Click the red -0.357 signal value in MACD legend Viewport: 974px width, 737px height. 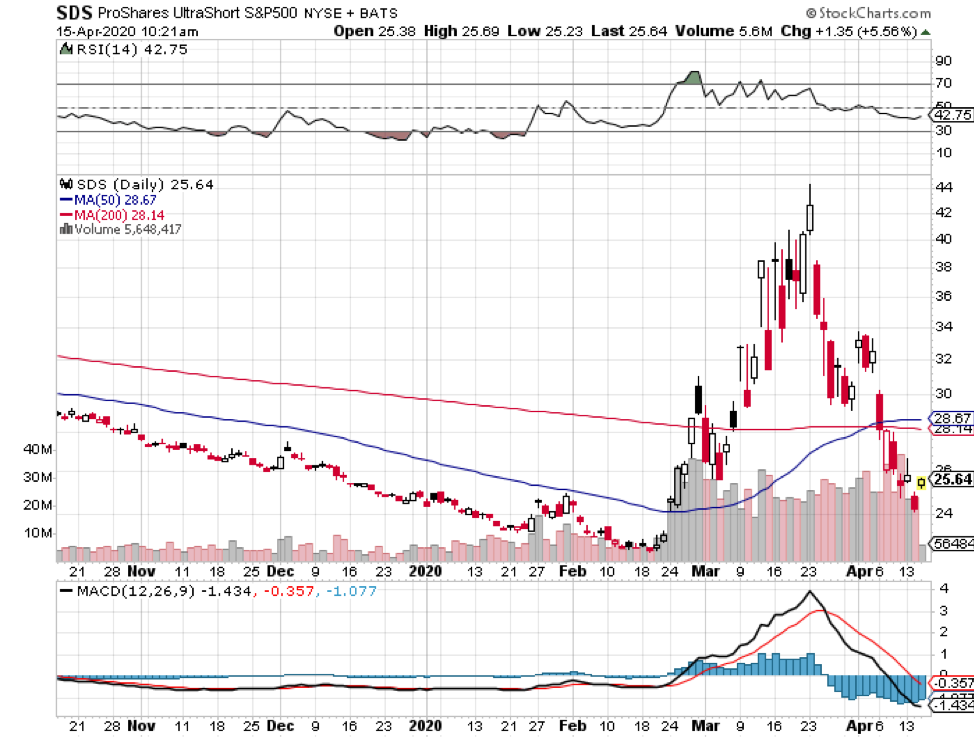(x=289, y=591)
